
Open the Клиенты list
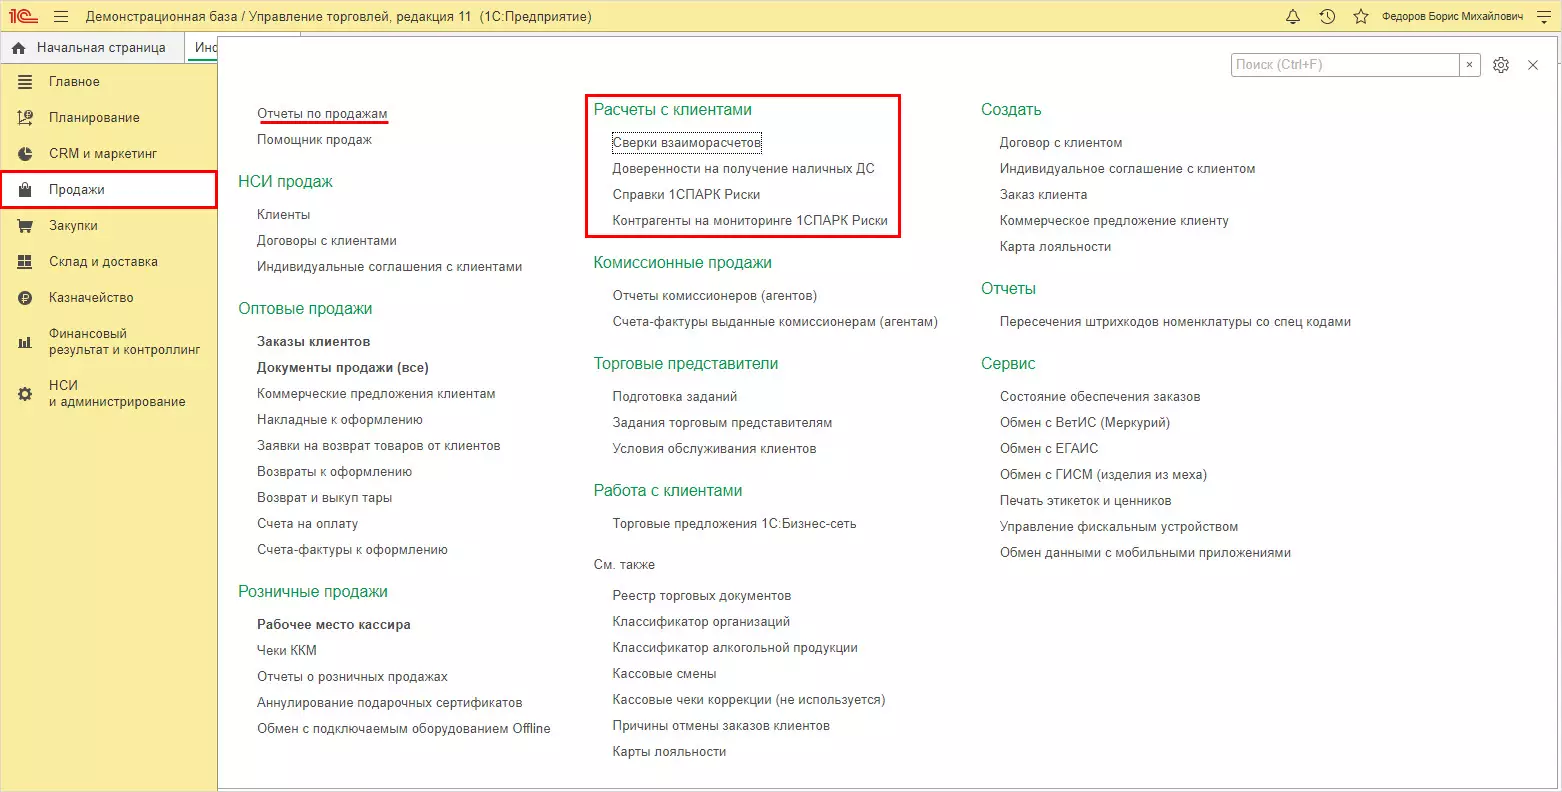[283, 215]
